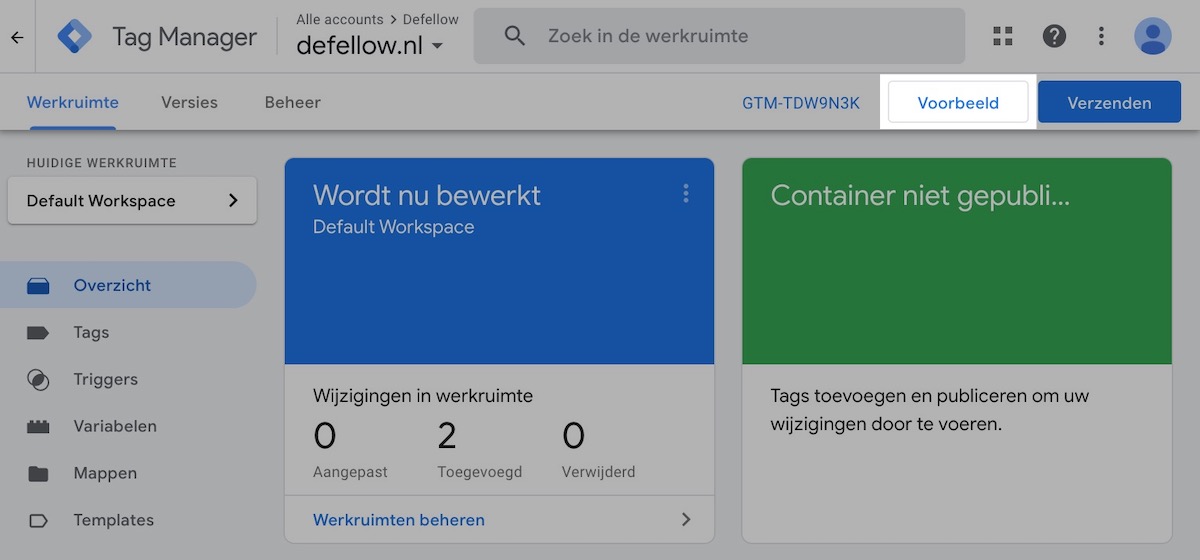Click the Voorbeeld button

pos(958,102)
